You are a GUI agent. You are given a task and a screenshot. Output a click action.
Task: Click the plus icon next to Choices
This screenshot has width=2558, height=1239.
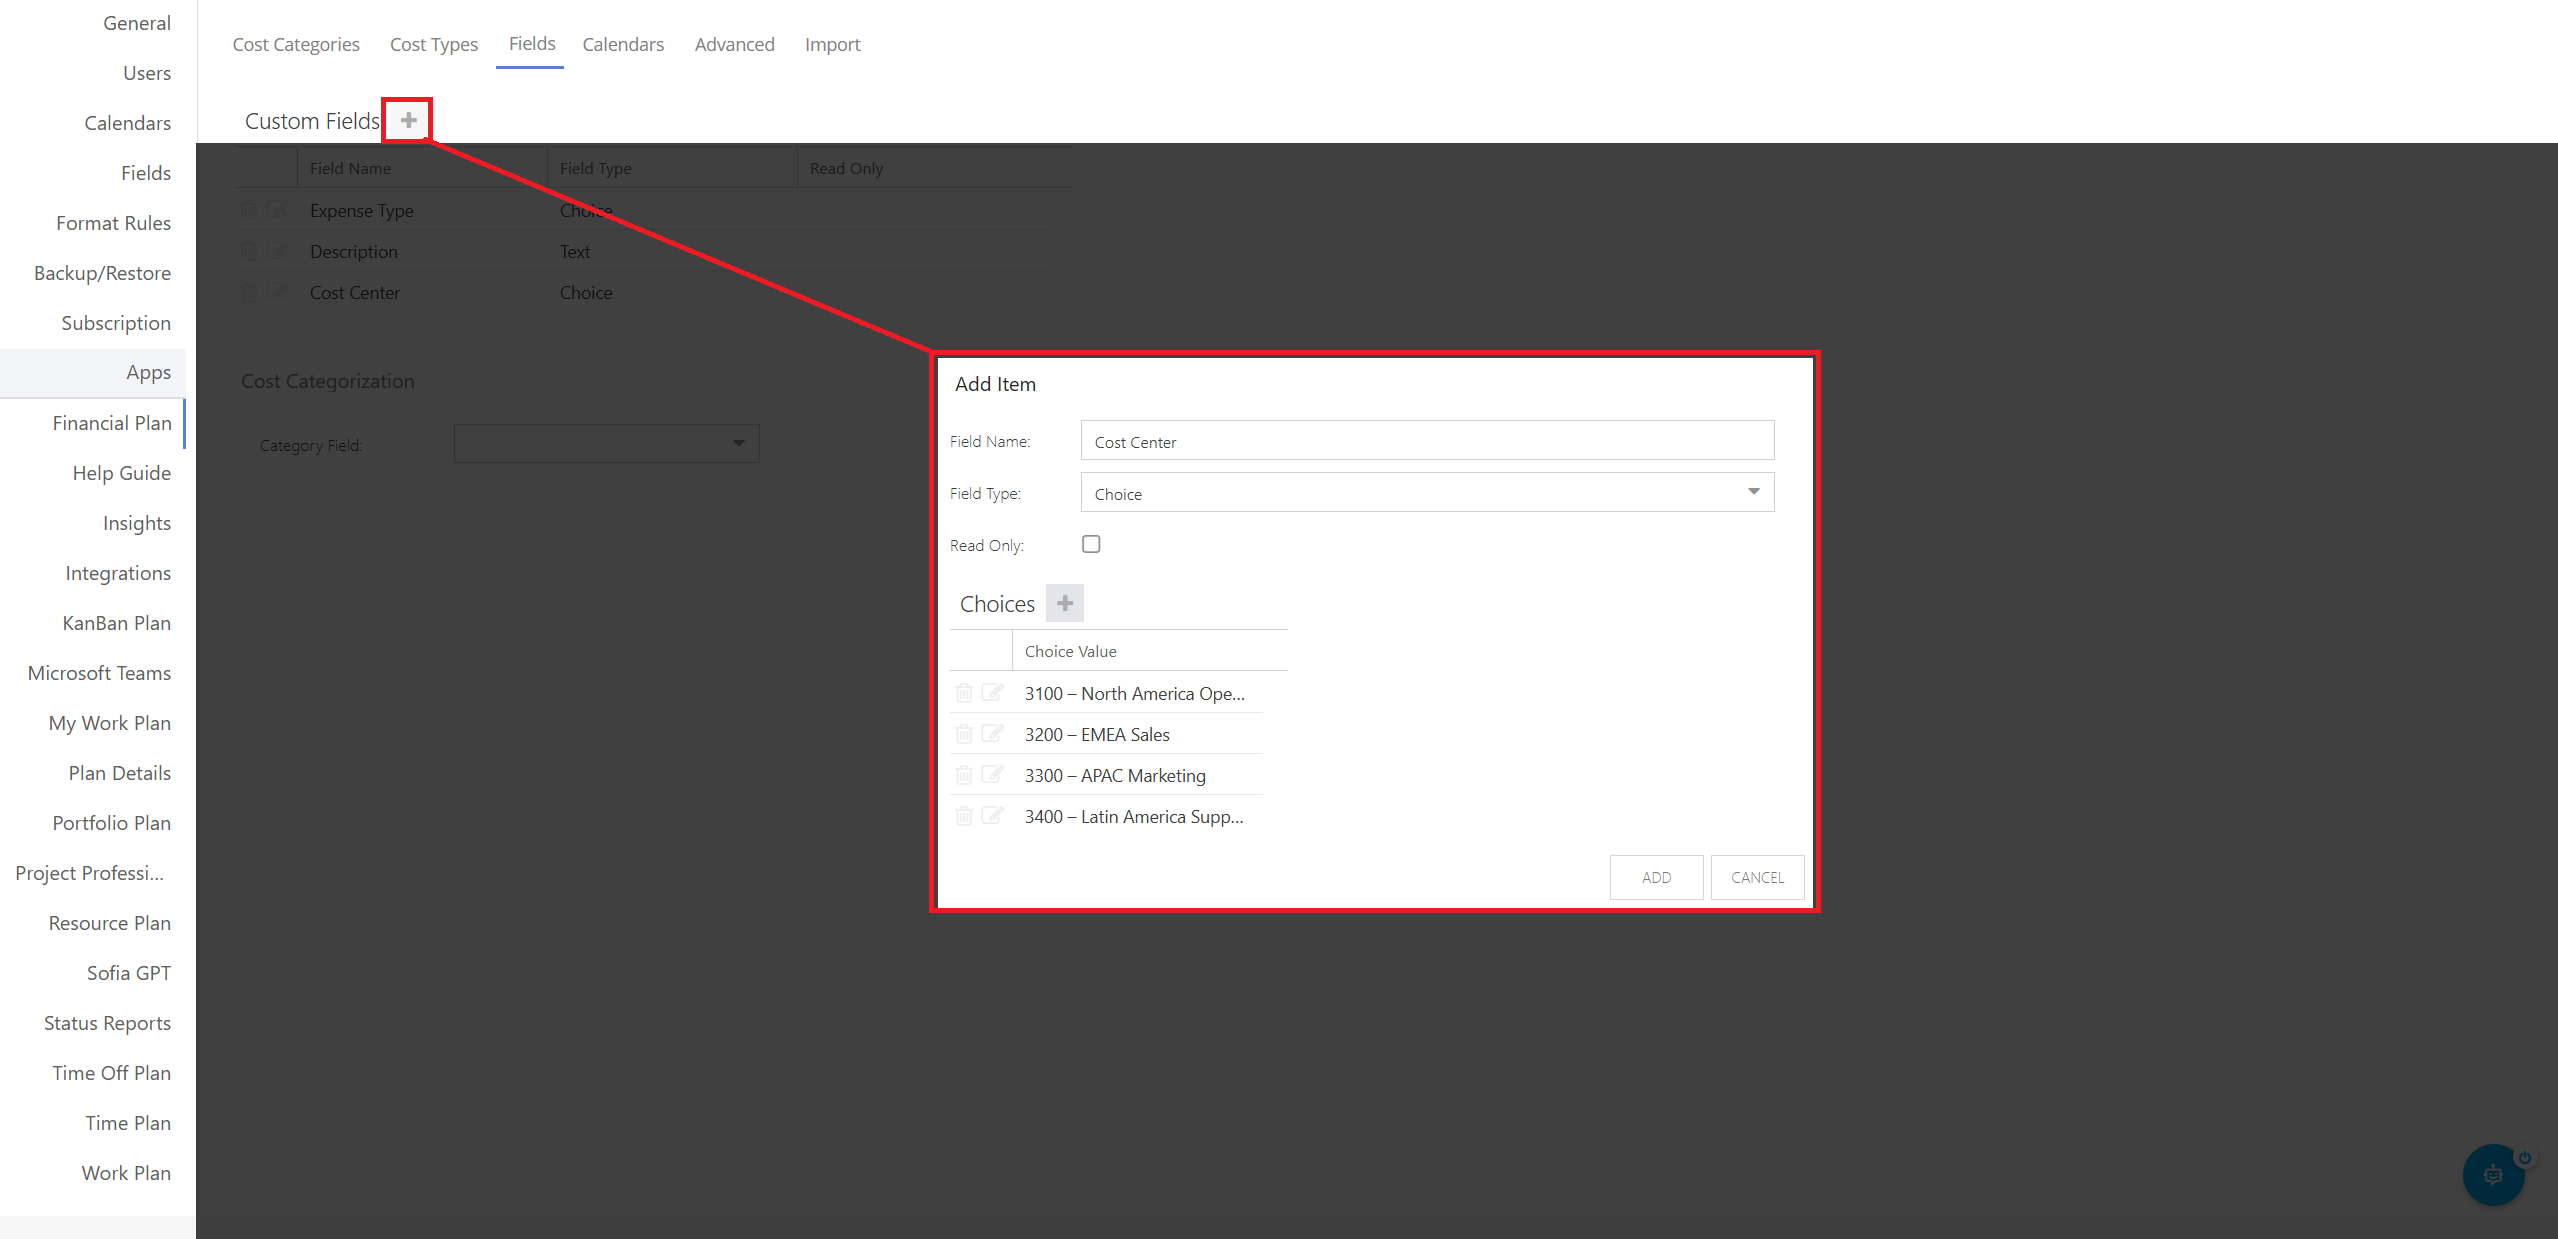1064,603
